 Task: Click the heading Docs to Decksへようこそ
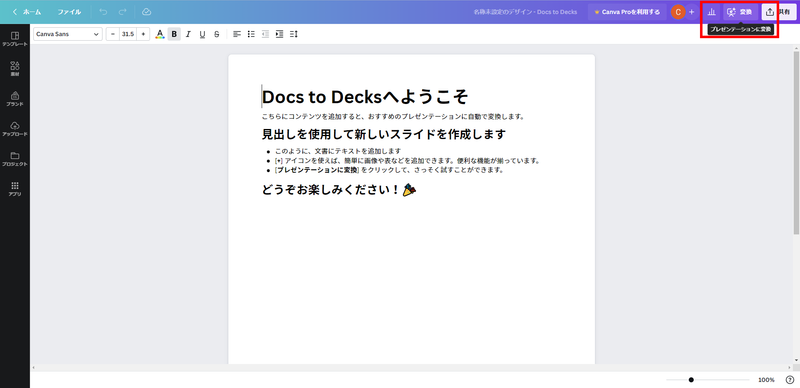pos(365,96)
